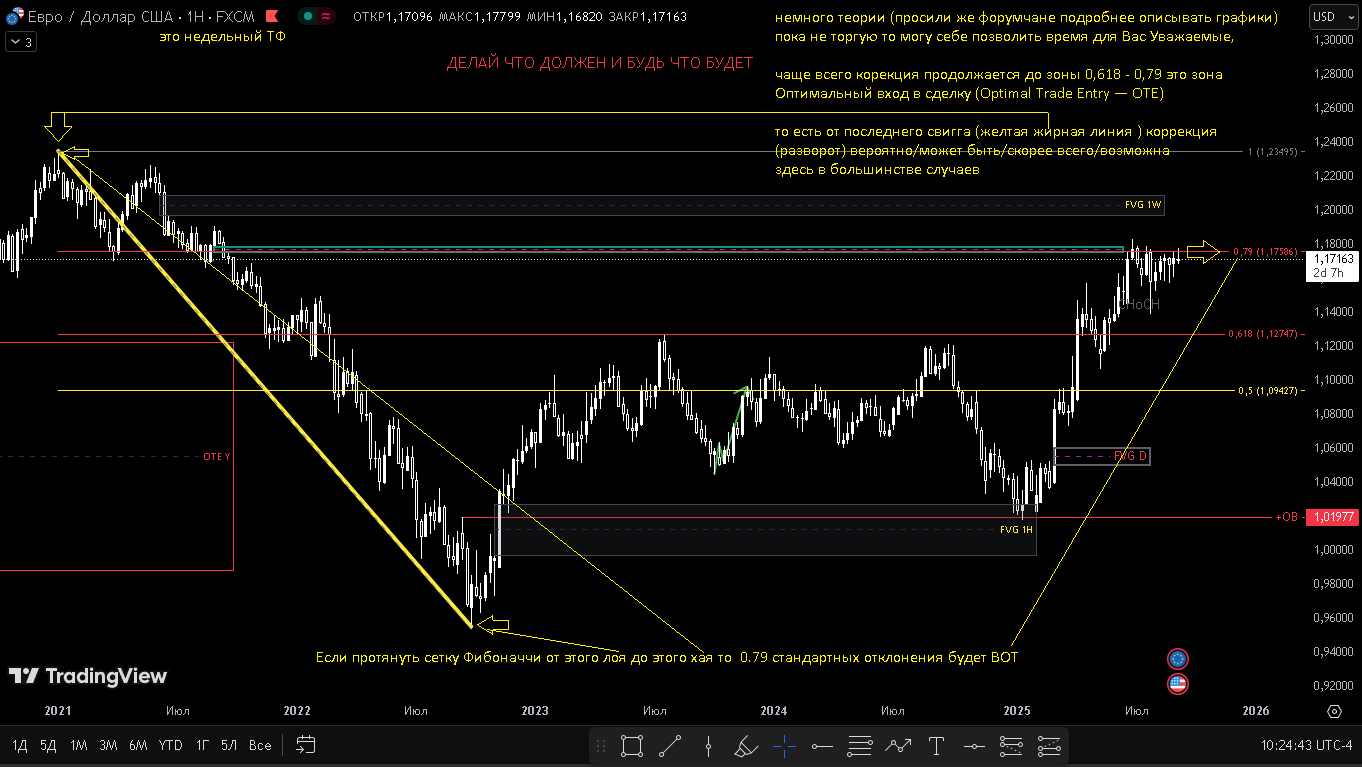Click the Все range button
The height and width of the screenshot is (767, 1362).
coord(260,745)
